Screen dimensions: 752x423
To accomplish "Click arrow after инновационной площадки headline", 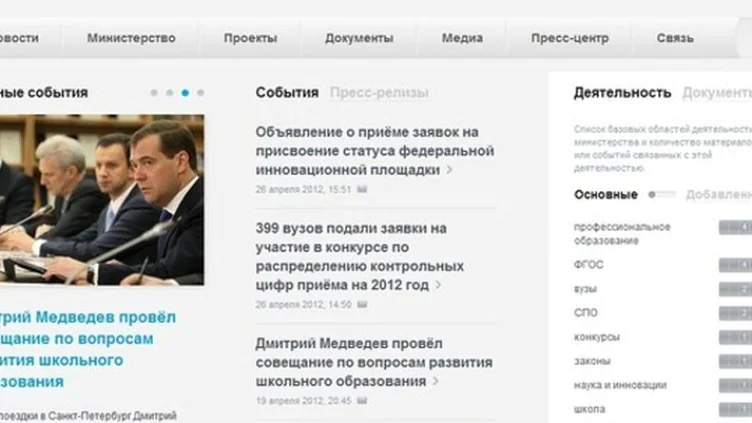I will (449, 170).
